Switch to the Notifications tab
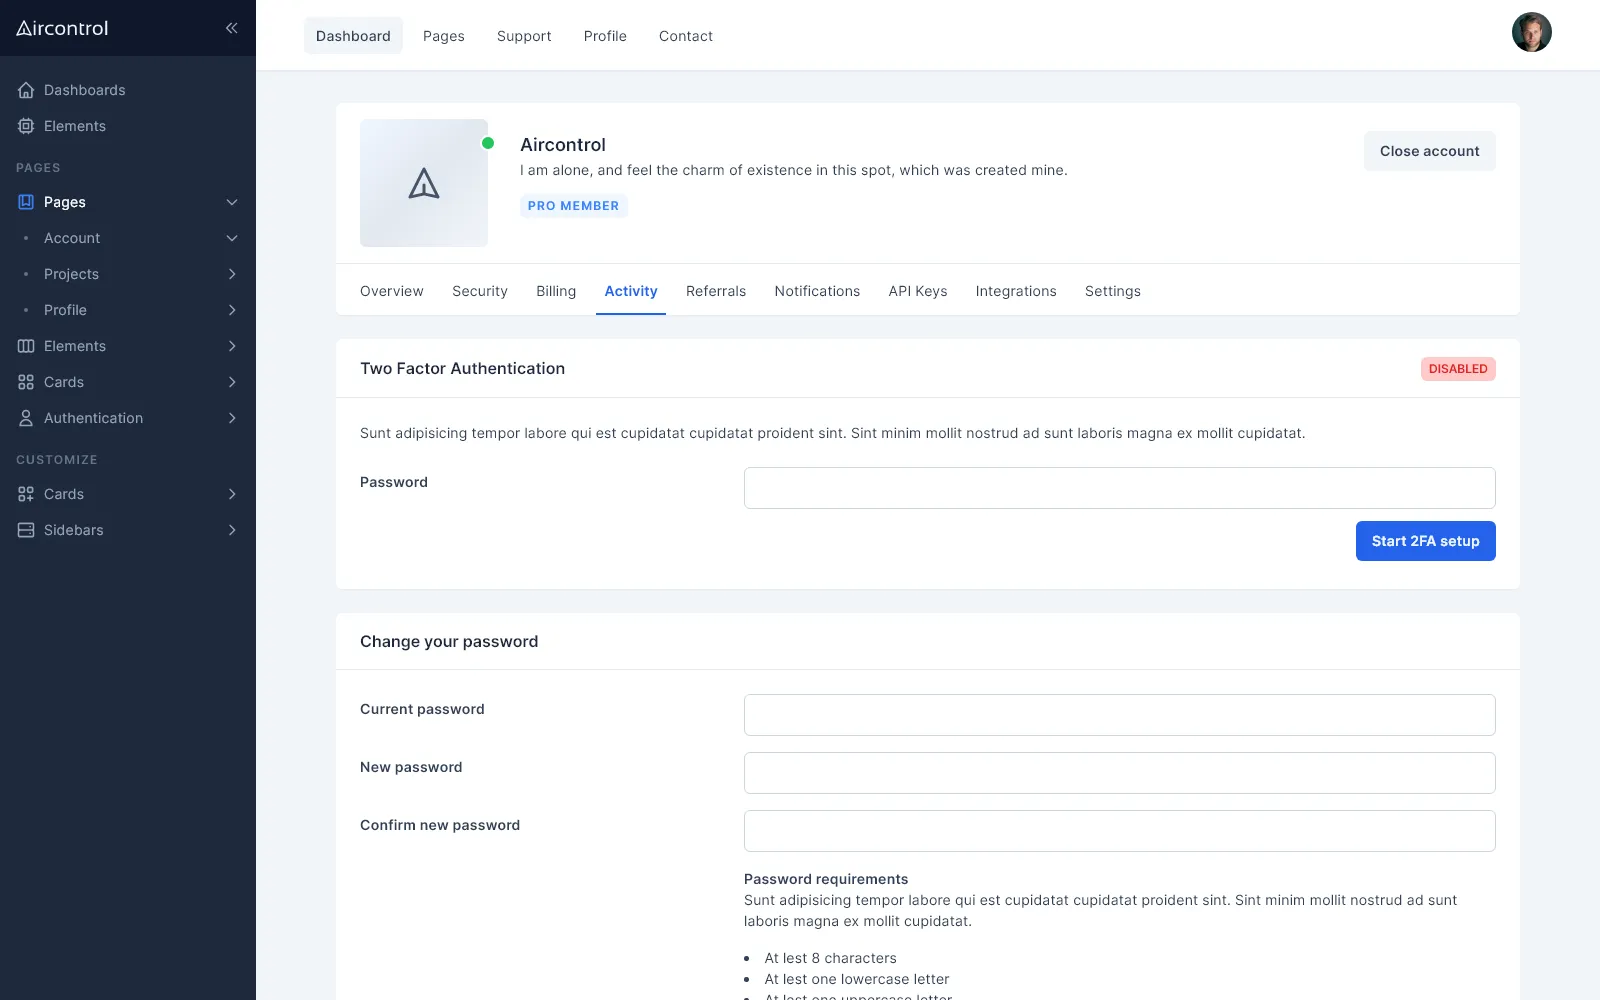 (x=817, y=291)
